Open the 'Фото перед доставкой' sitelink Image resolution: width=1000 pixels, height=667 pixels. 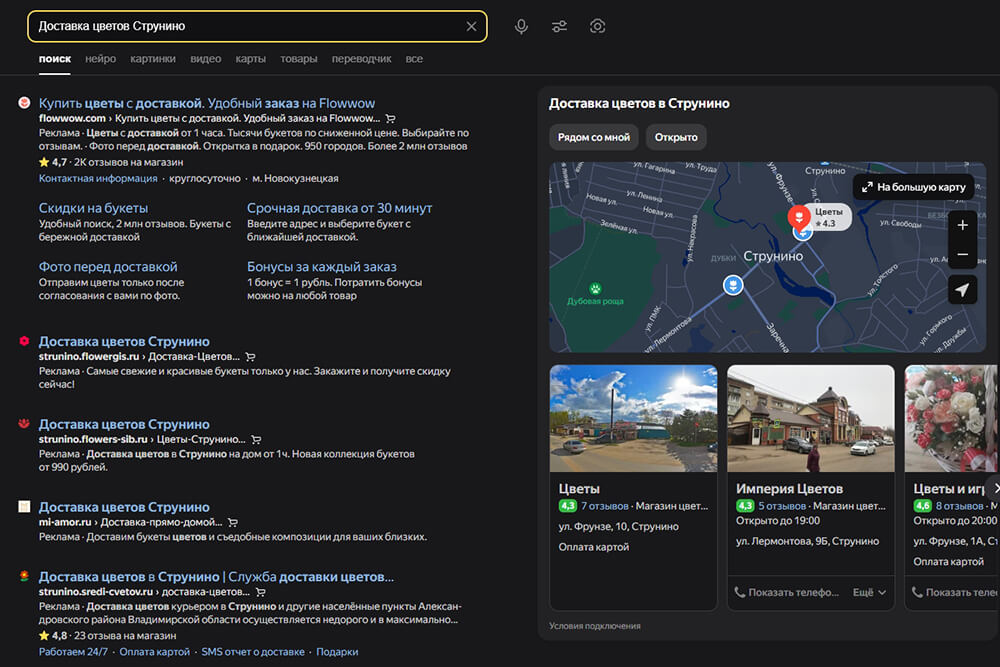108,267
